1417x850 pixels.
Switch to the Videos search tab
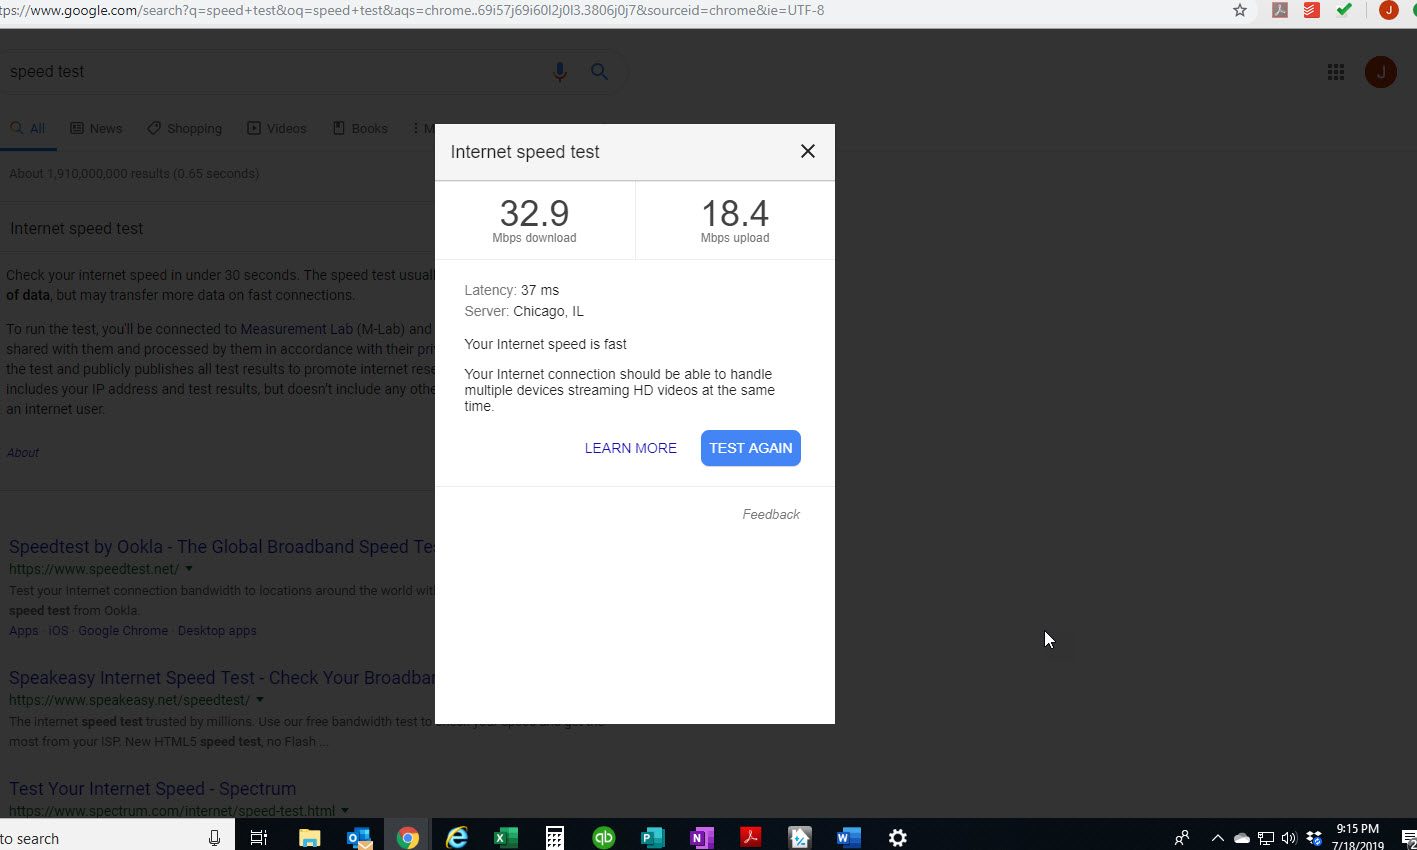coord(277,128)
